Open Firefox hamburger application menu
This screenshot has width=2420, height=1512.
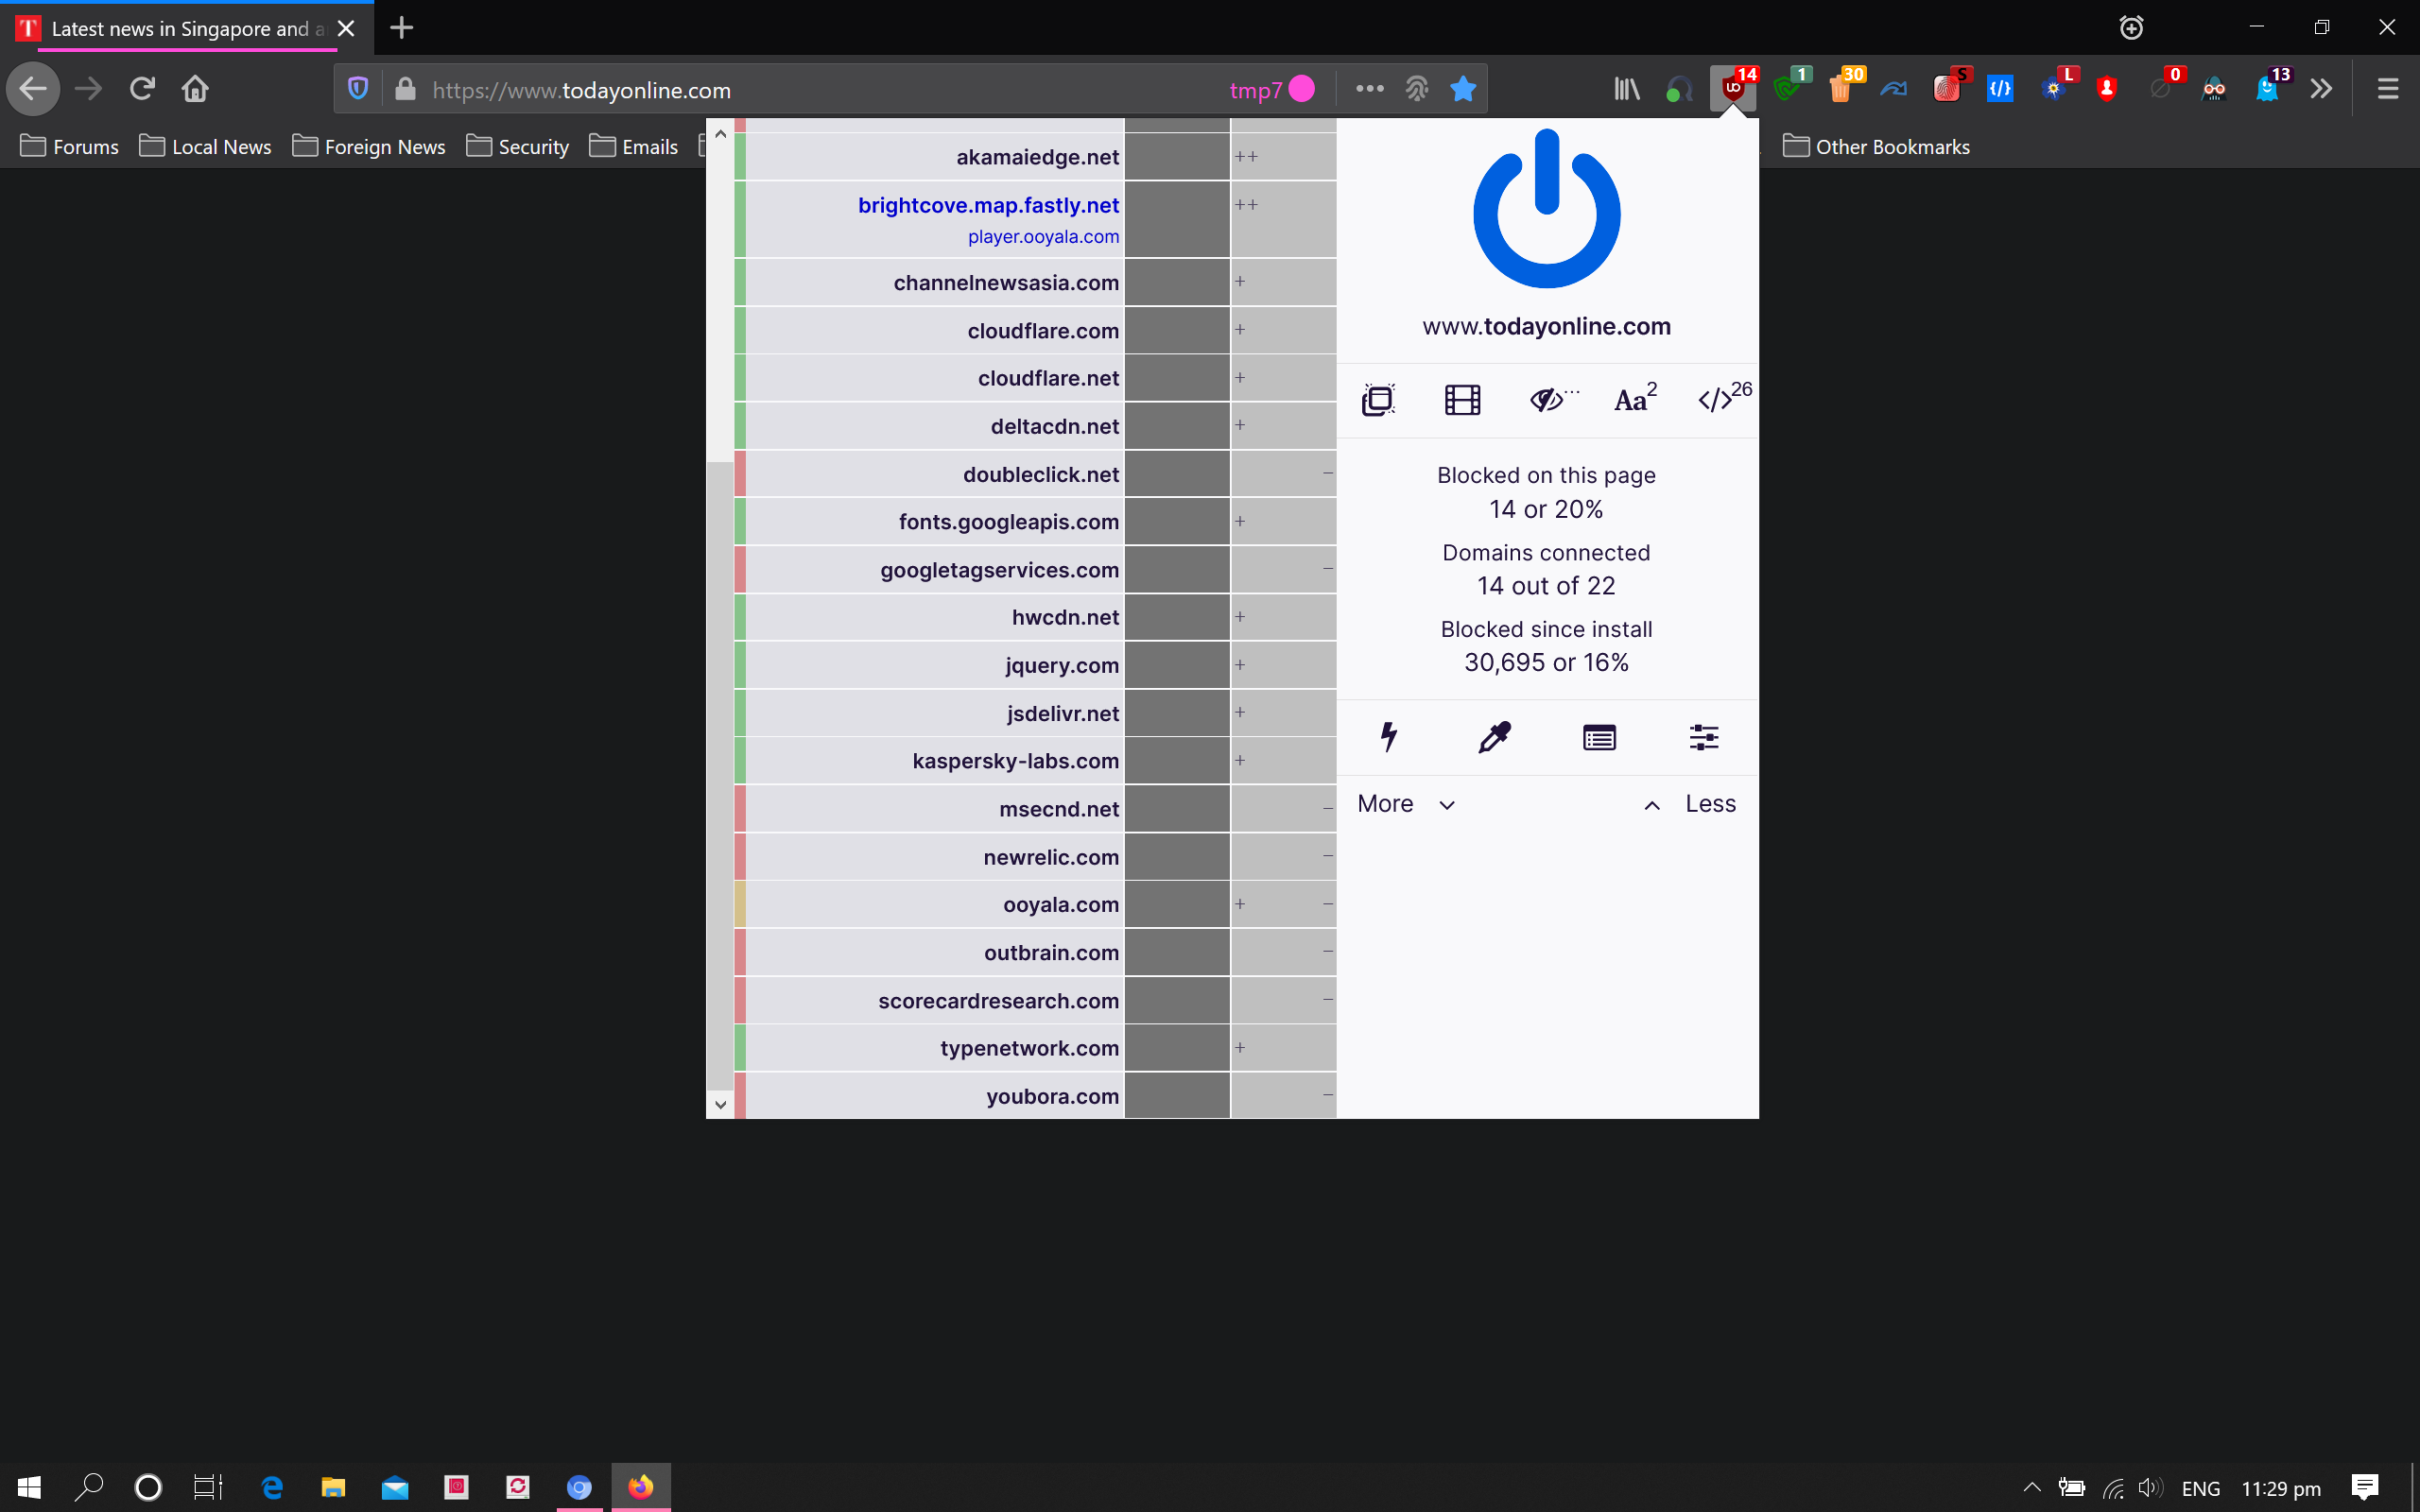coord(2387,89)
